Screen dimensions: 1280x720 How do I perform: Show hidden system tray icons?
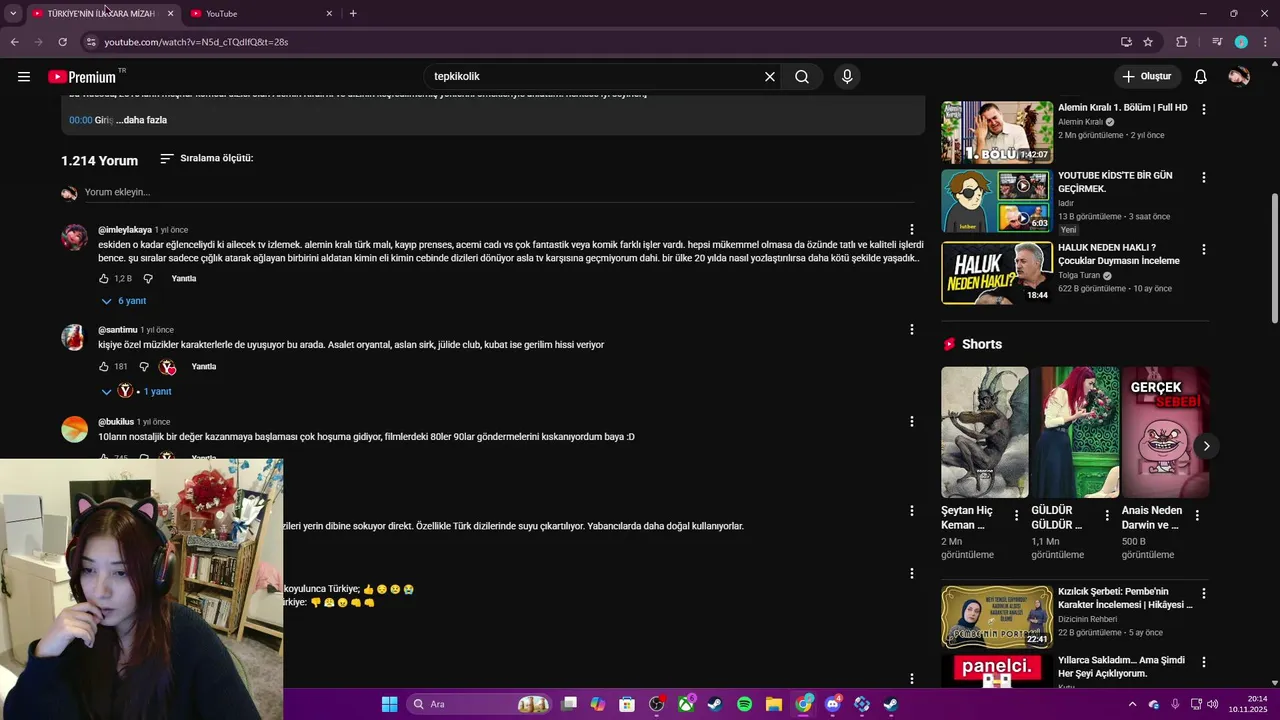[x=1132, y=704]
